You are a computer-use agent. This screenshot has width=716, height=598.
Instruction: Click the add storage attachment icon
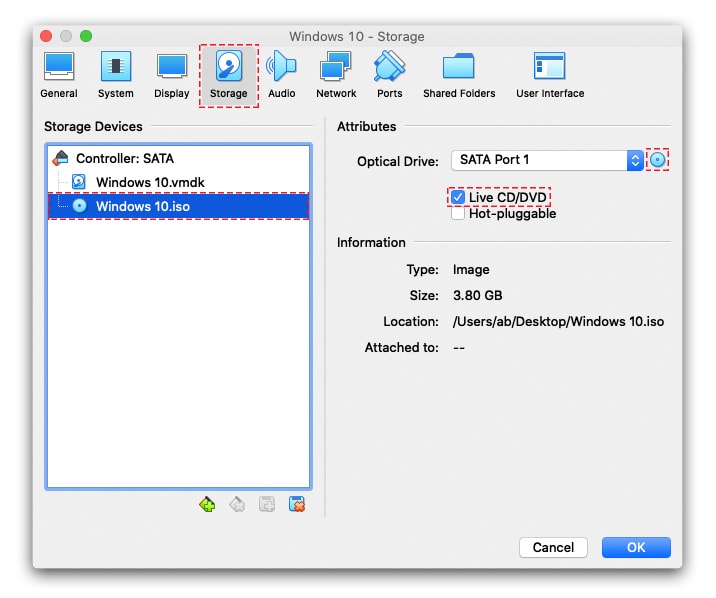267,504
